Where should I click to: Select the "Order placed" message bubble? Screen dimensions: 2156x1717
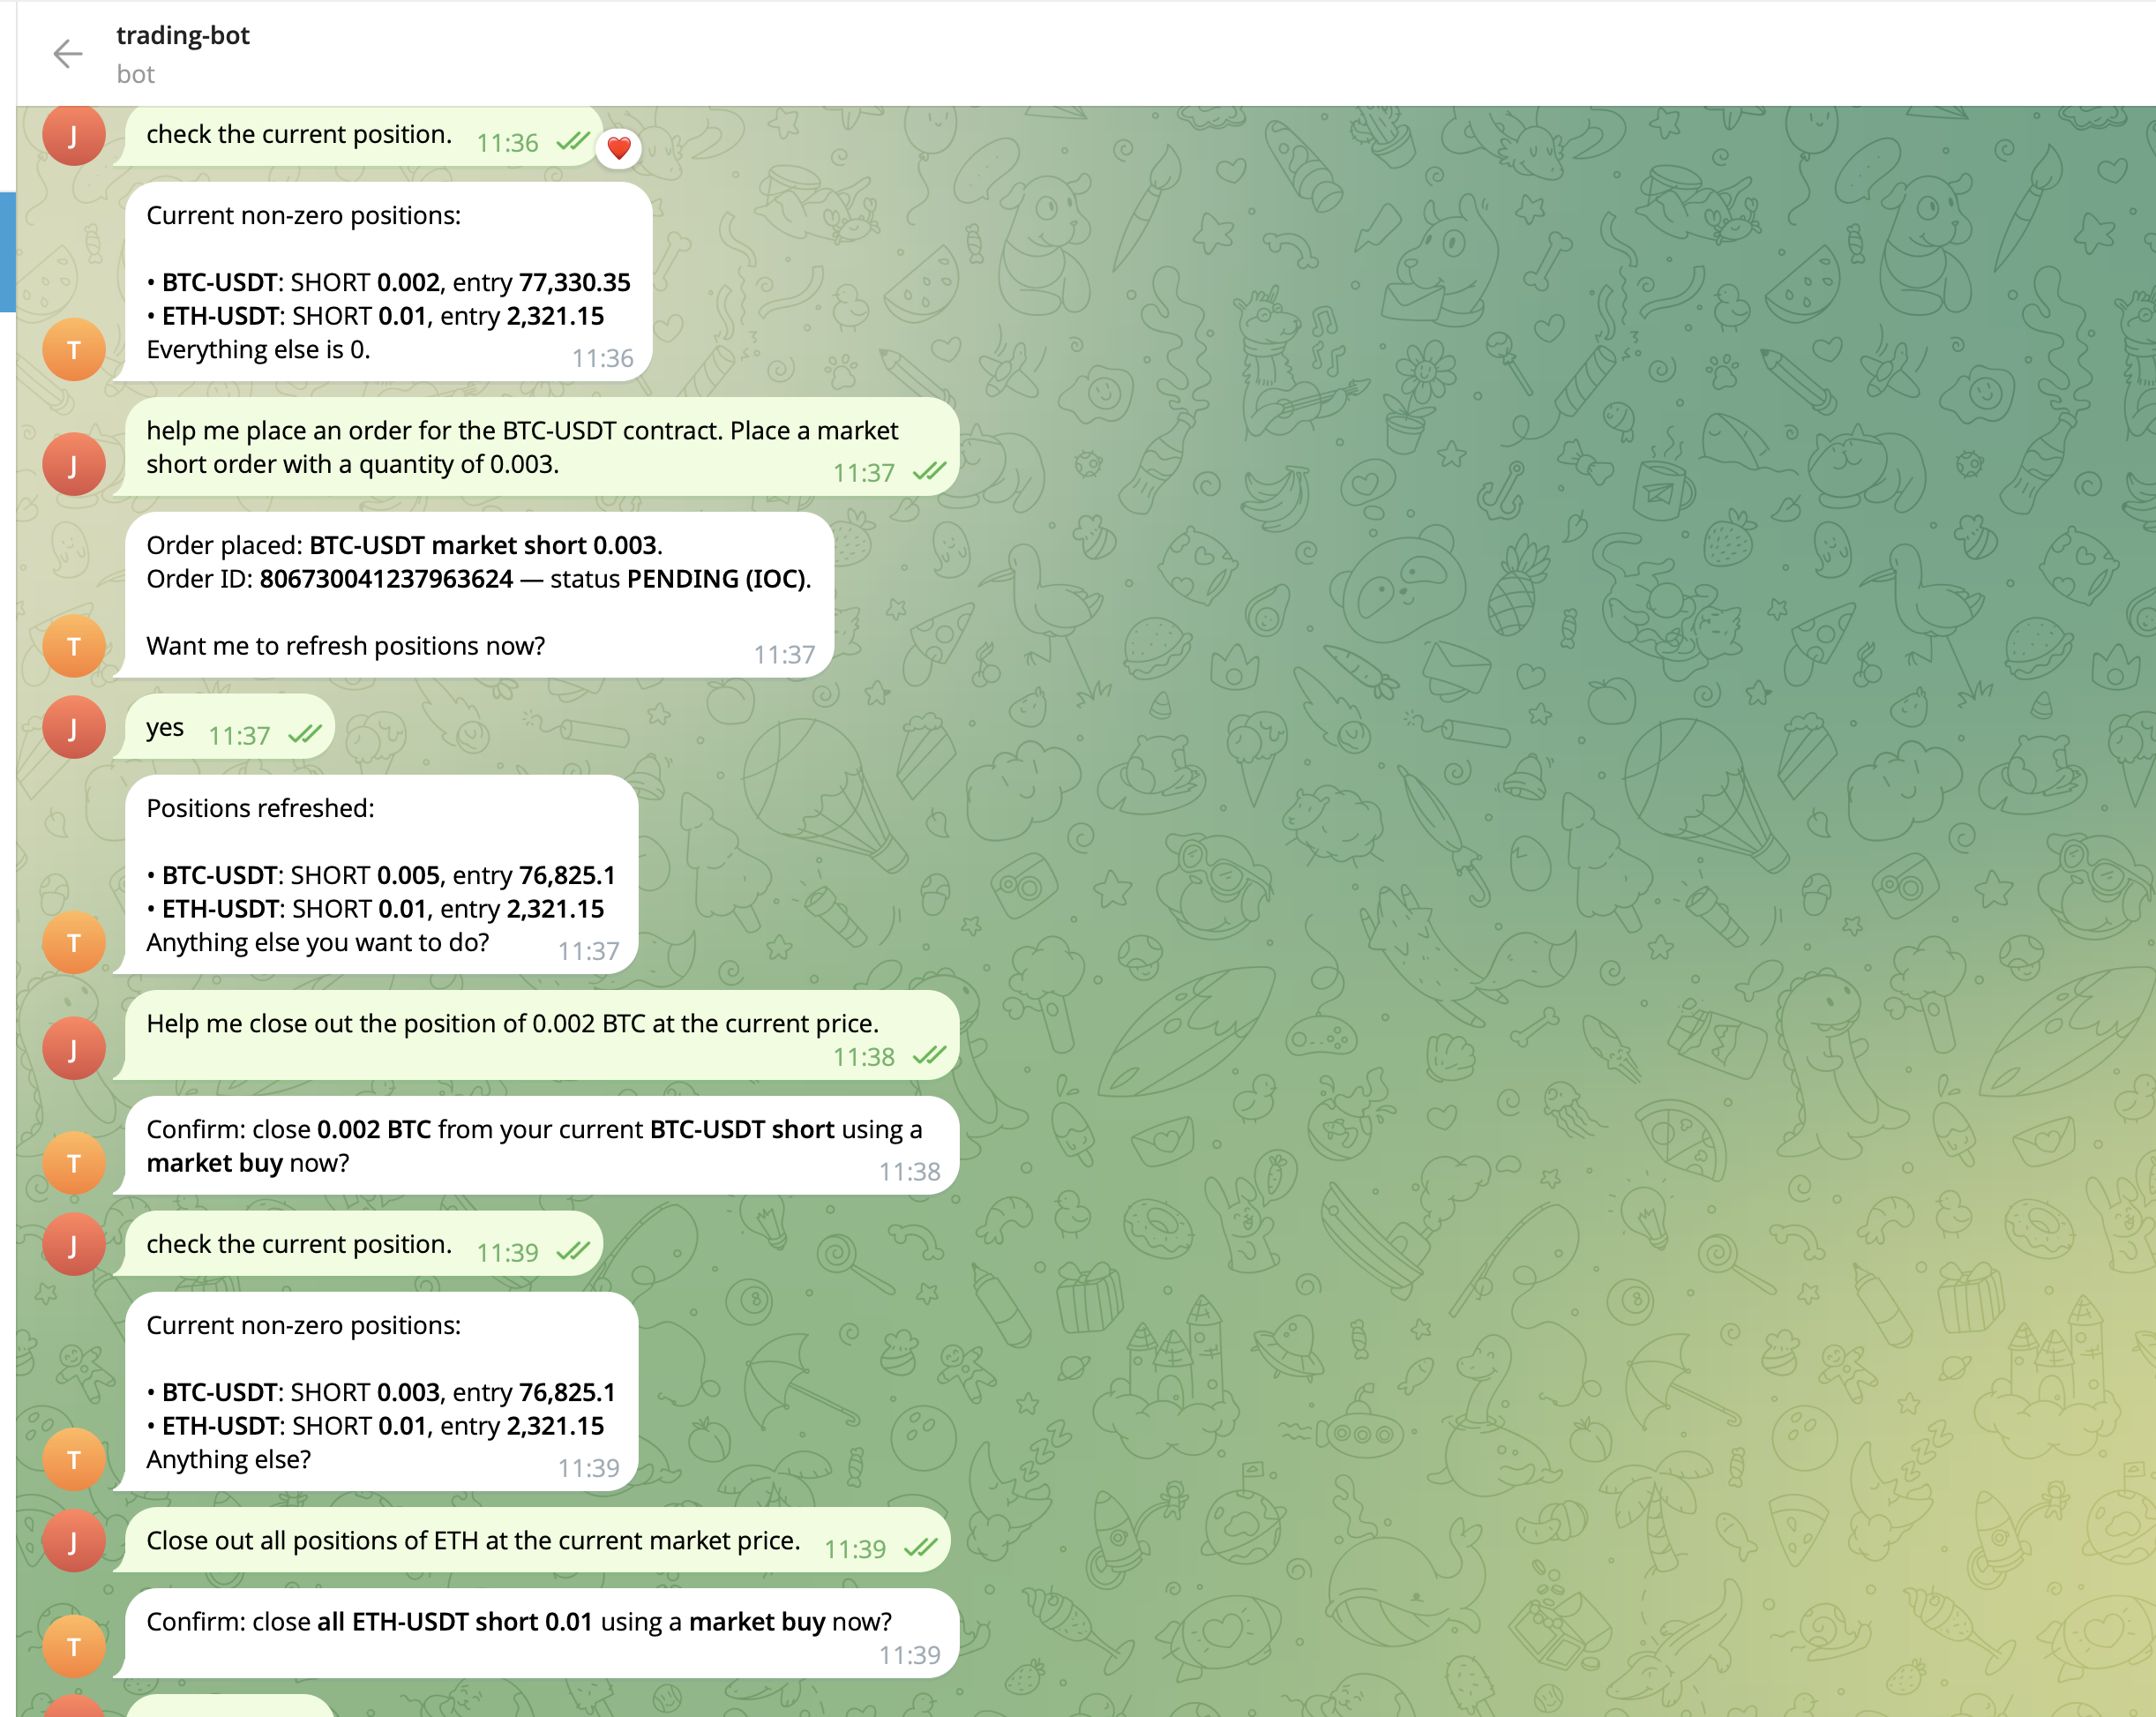coord(478,596)
